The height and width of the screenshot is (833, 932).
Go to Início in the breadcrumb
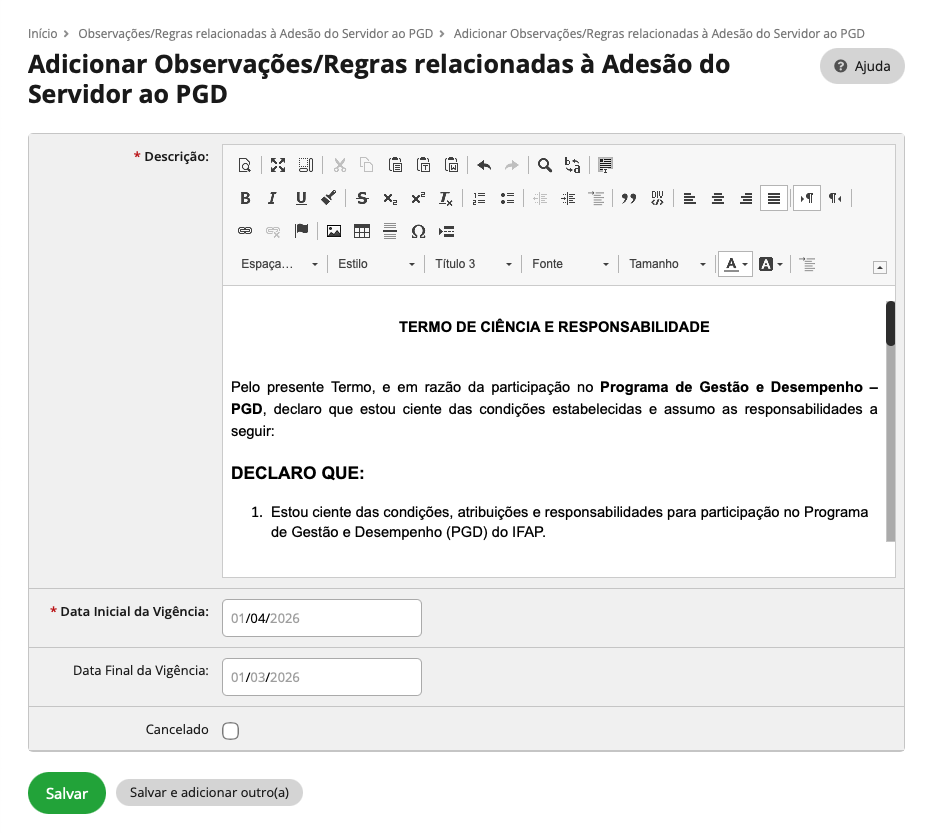click(42, 33)
